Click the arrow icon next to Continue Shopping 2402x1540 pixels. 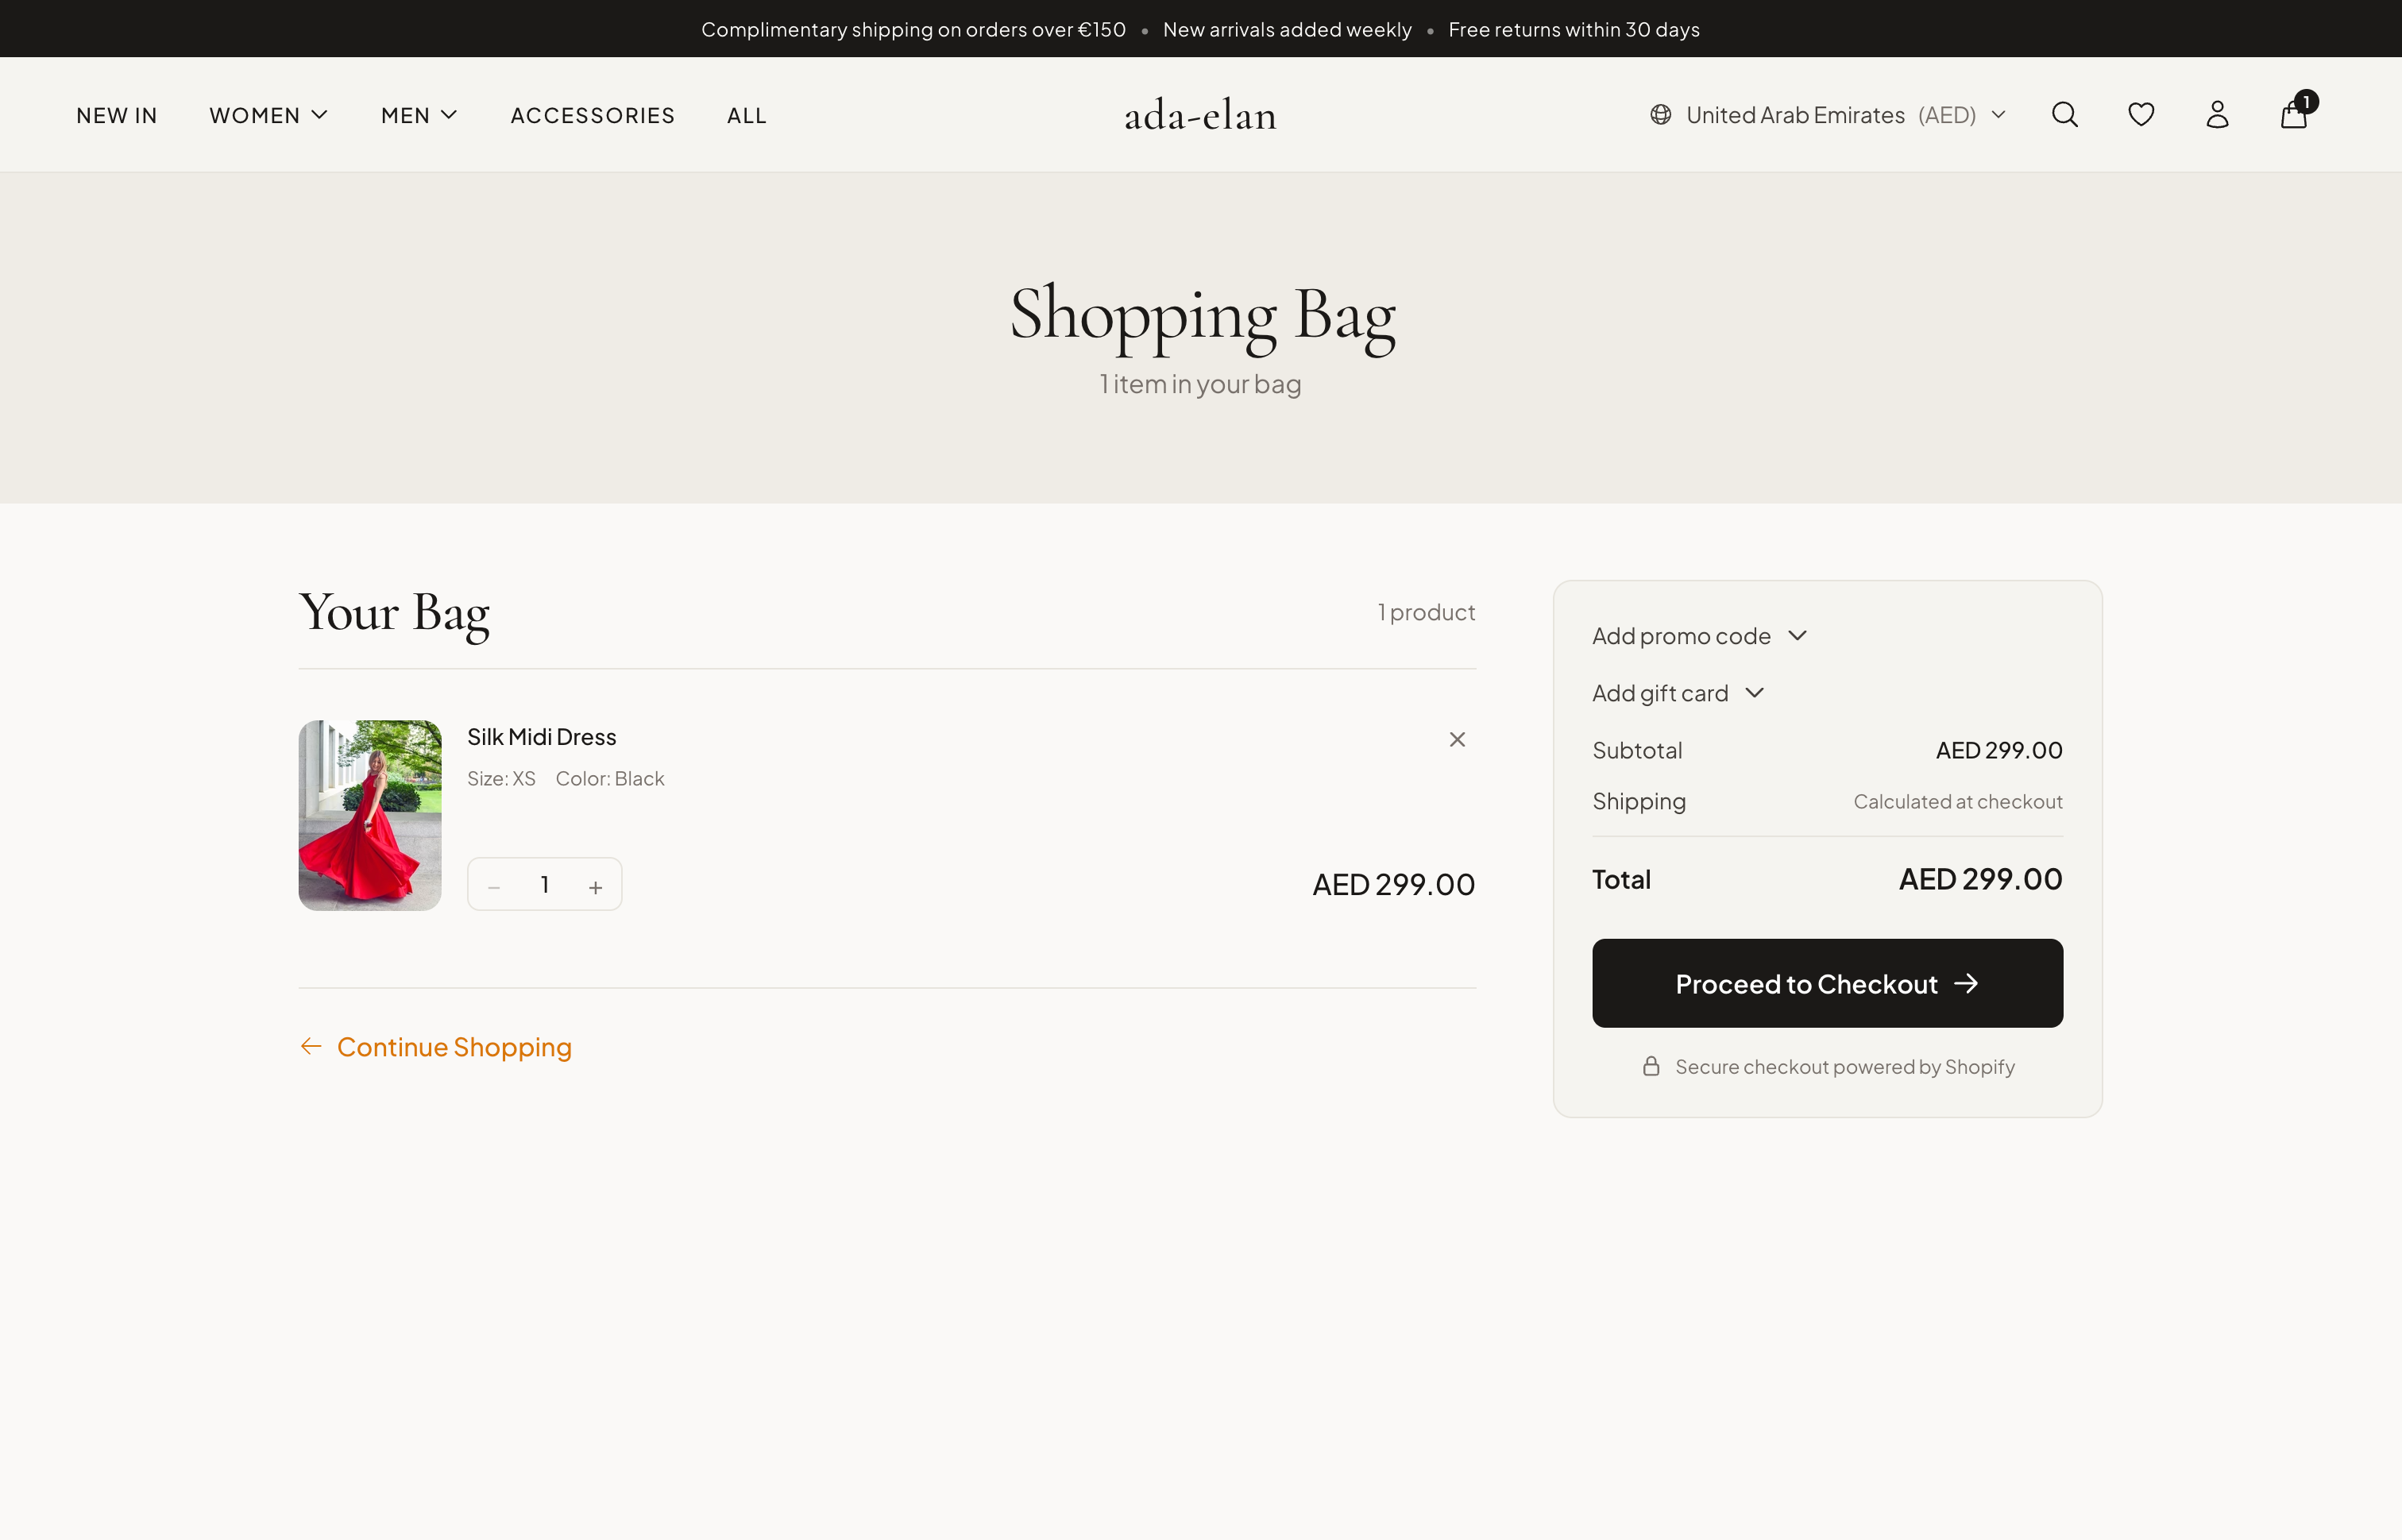click(x=311, y=1046)
